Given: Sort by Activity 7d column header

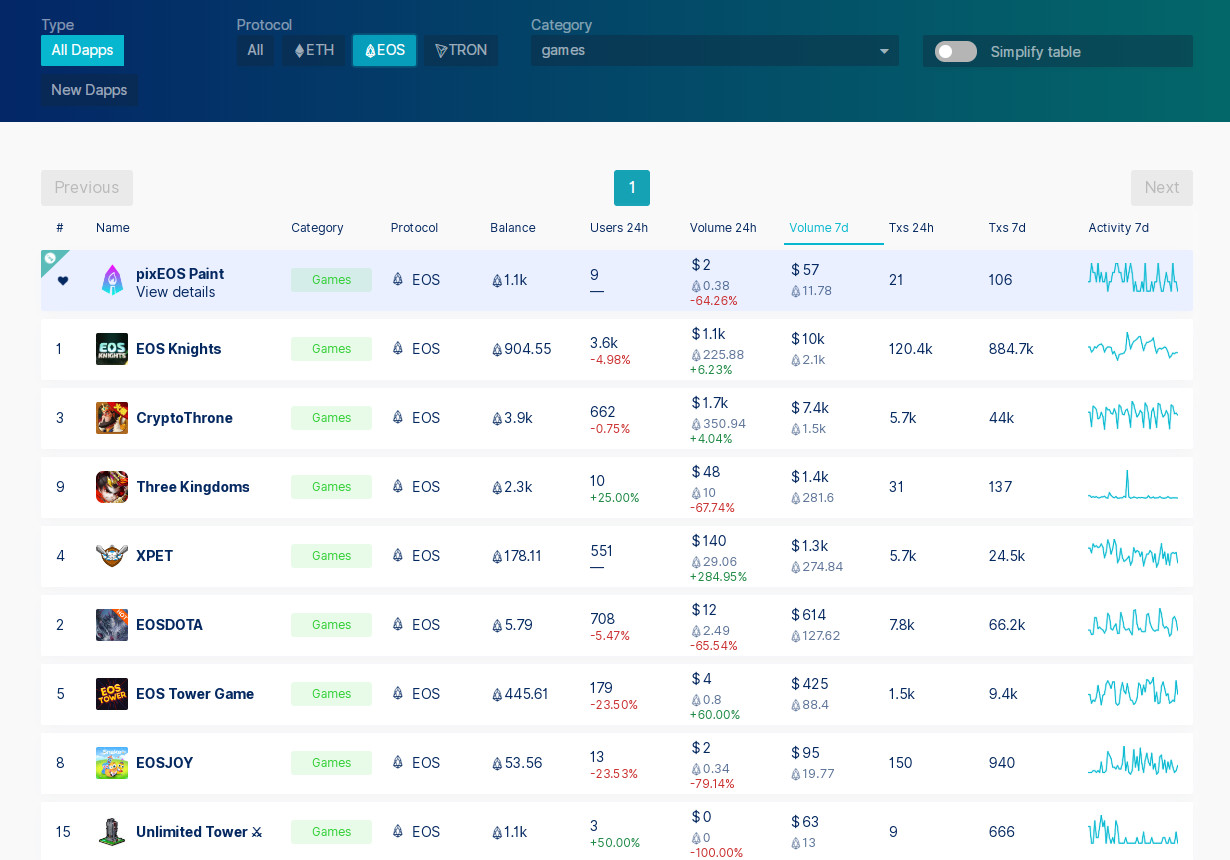Looking at the screenshot, I should [x=1118, y=228].
